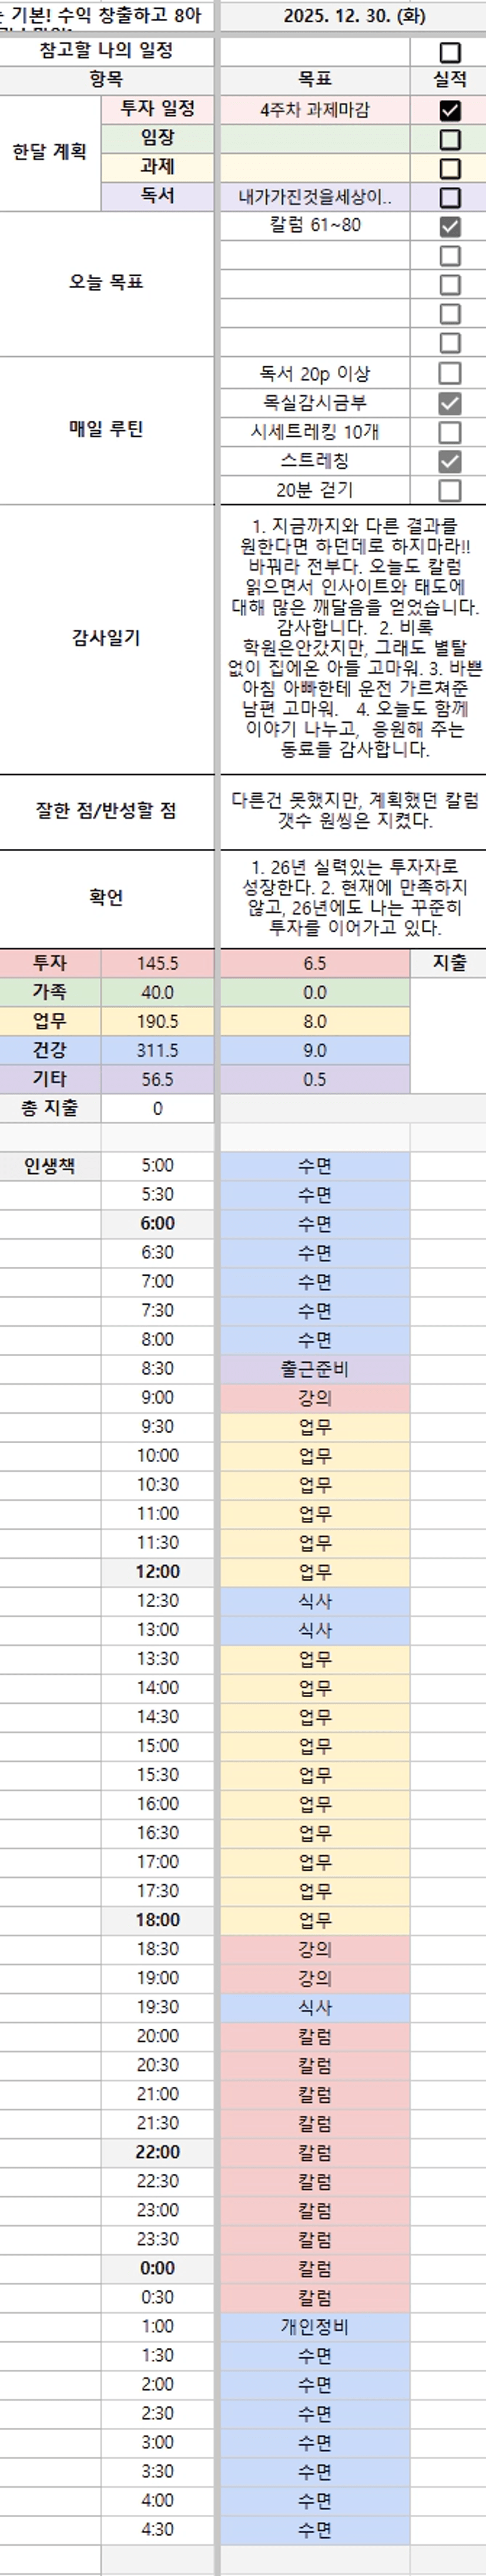
Task: Click the 1:00 개인정비 schedule cell
Action: (314, 2327)
